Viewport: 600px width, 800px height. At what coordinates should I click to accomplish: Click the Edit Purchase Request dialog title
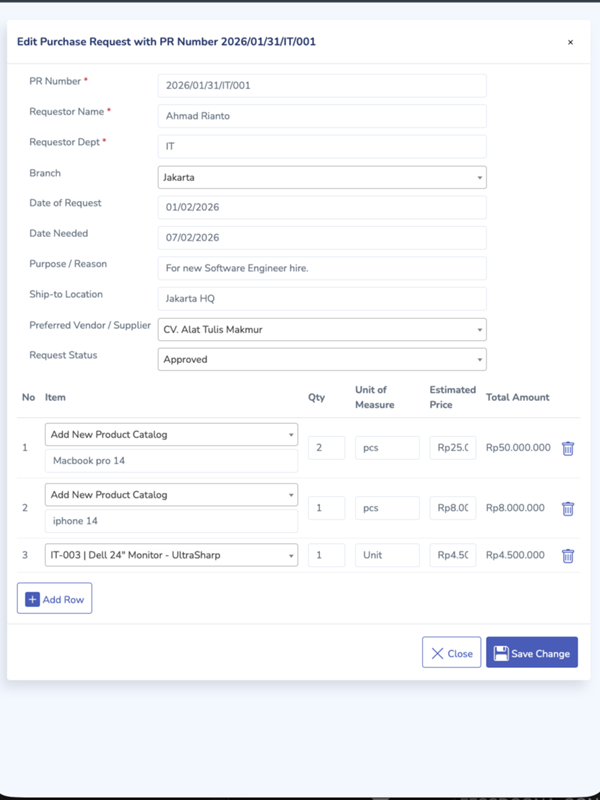pyautogui.click(x=166, y=42)
